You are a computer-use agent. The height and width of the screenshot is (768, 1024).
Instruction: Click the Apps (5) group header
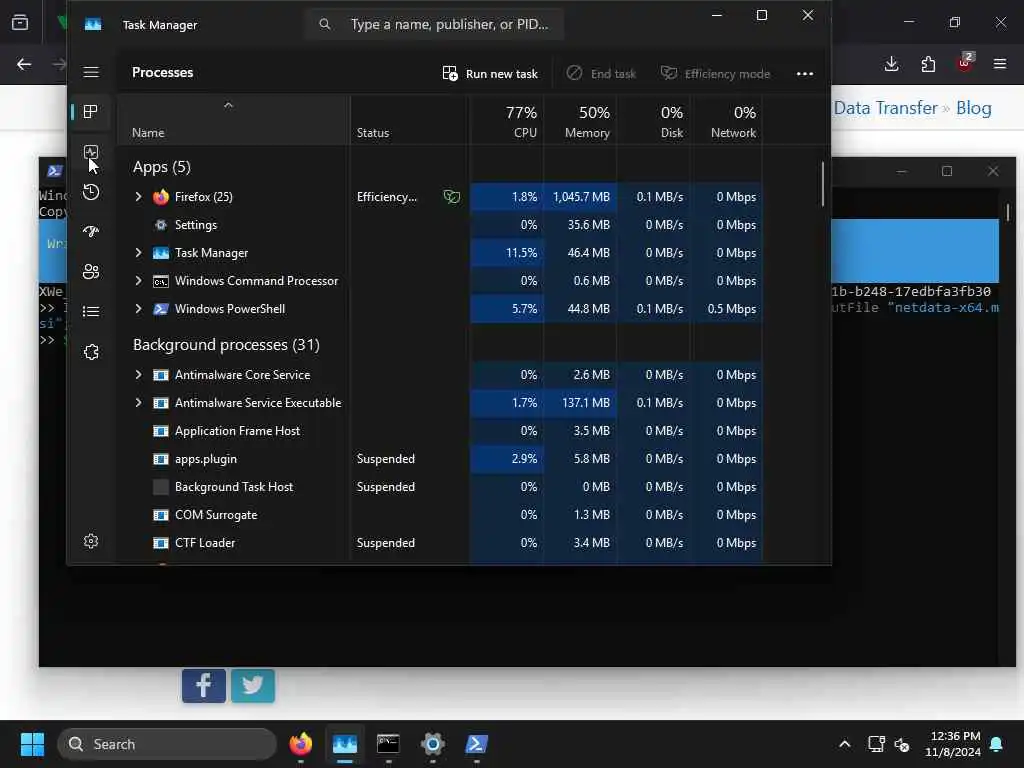(162, 167)
